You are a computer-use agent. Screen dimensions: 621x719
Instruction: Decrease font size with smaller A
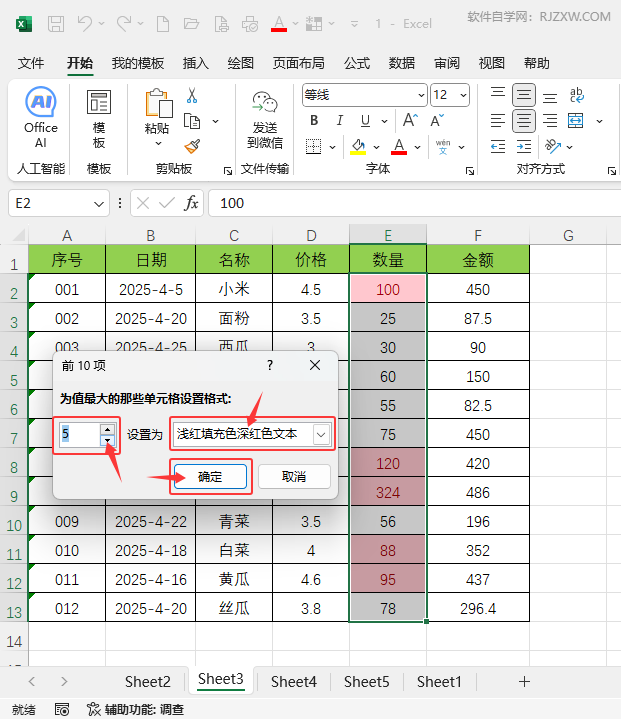coord(437,121)
